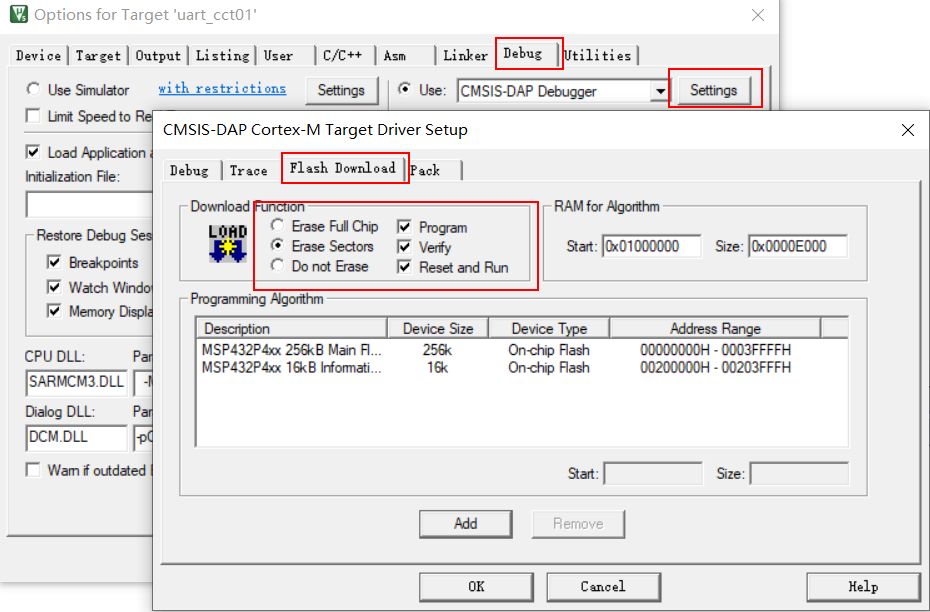Viewport: 930px width, 612px height.
Task: Click the Device Type column header
Action: point(549,329)
